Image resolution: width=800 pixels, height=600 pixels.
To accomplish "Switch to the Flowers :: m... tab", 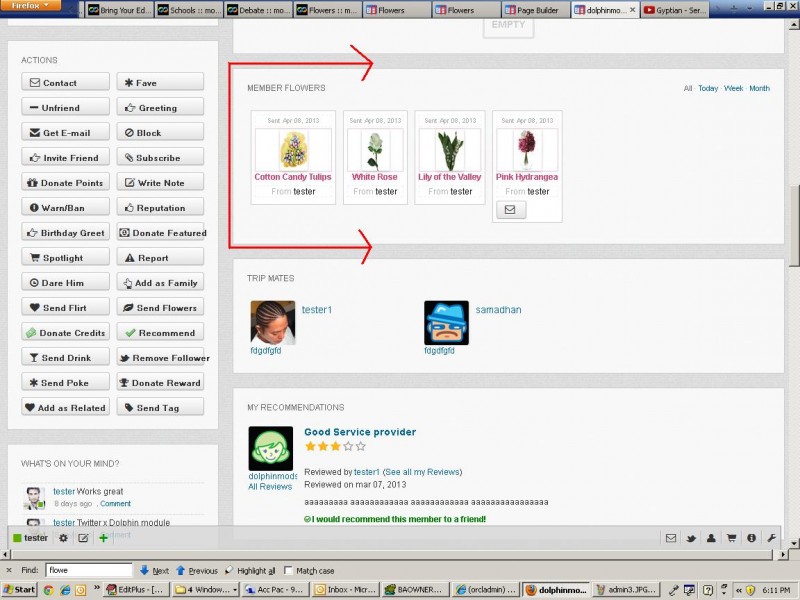I will pyautogui.click(x=327, y=10).
